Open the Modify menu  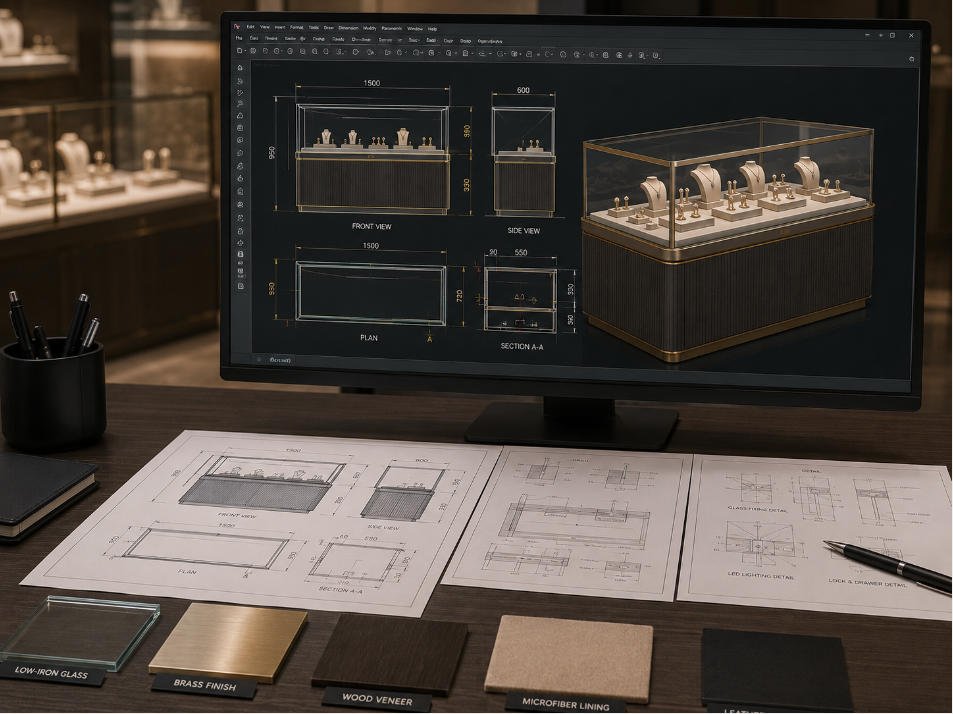click(370, 28)
